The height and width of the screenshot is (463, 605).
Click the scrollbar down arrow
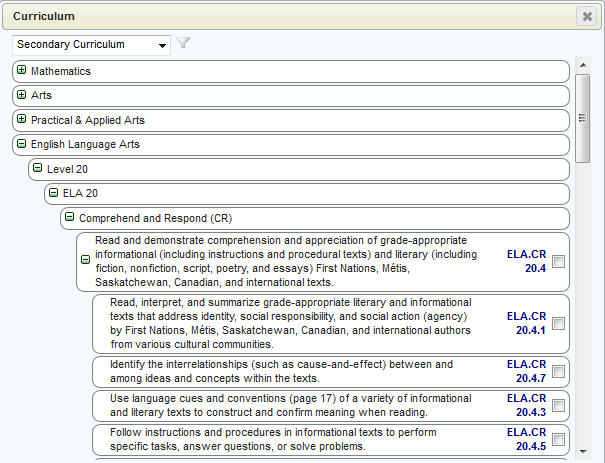(584, 454)
